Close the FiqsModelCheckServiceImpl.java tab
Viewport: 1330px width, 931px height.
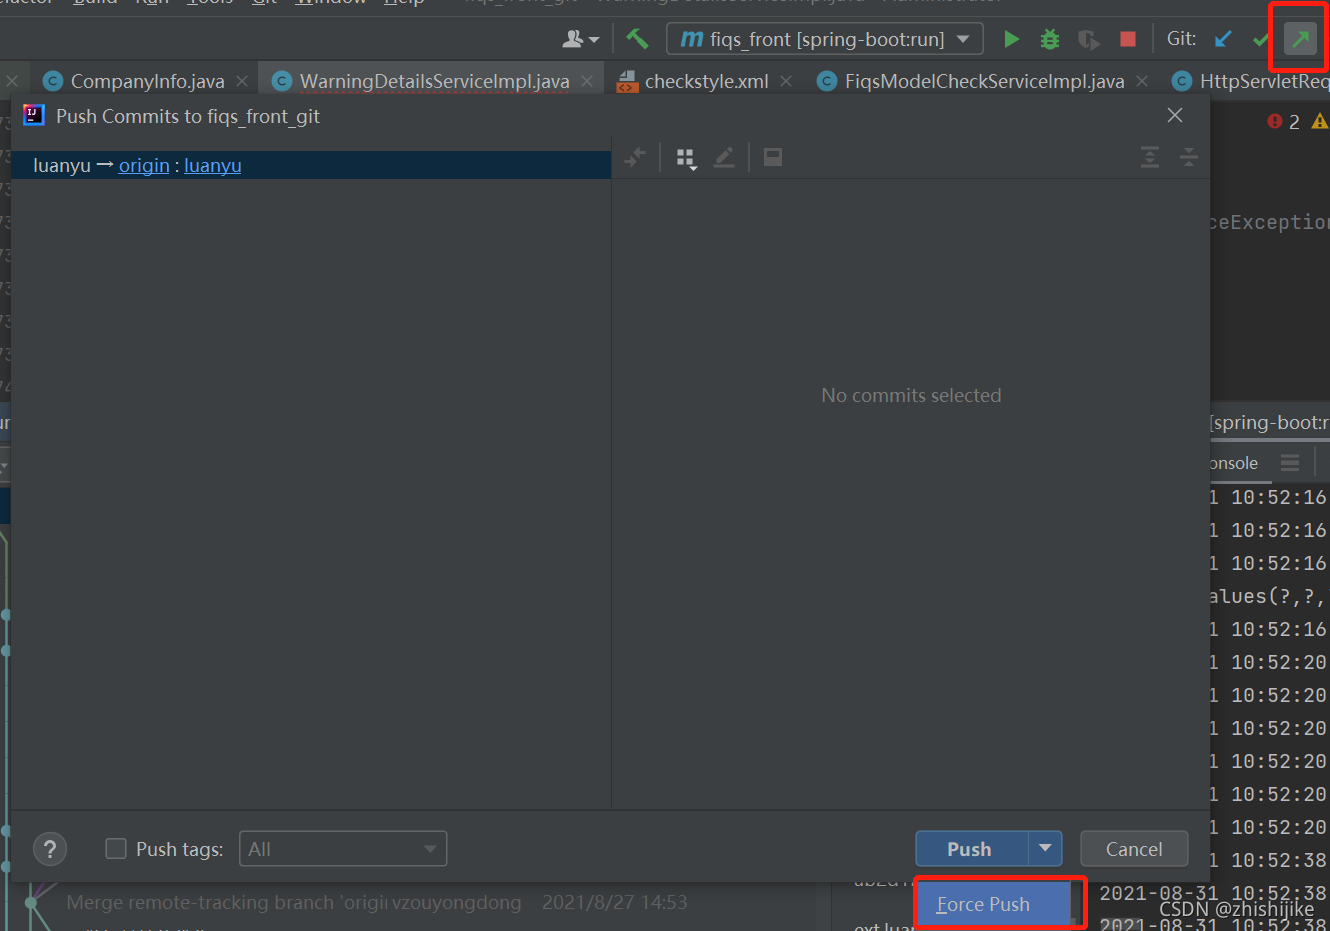pyautogui.click(x=1142, y=81)
